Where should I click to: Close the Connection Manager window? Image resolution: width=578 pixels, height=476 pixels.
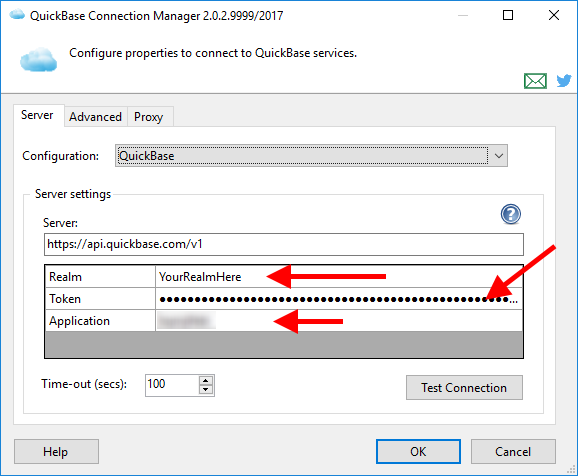[x=554, y=15]
